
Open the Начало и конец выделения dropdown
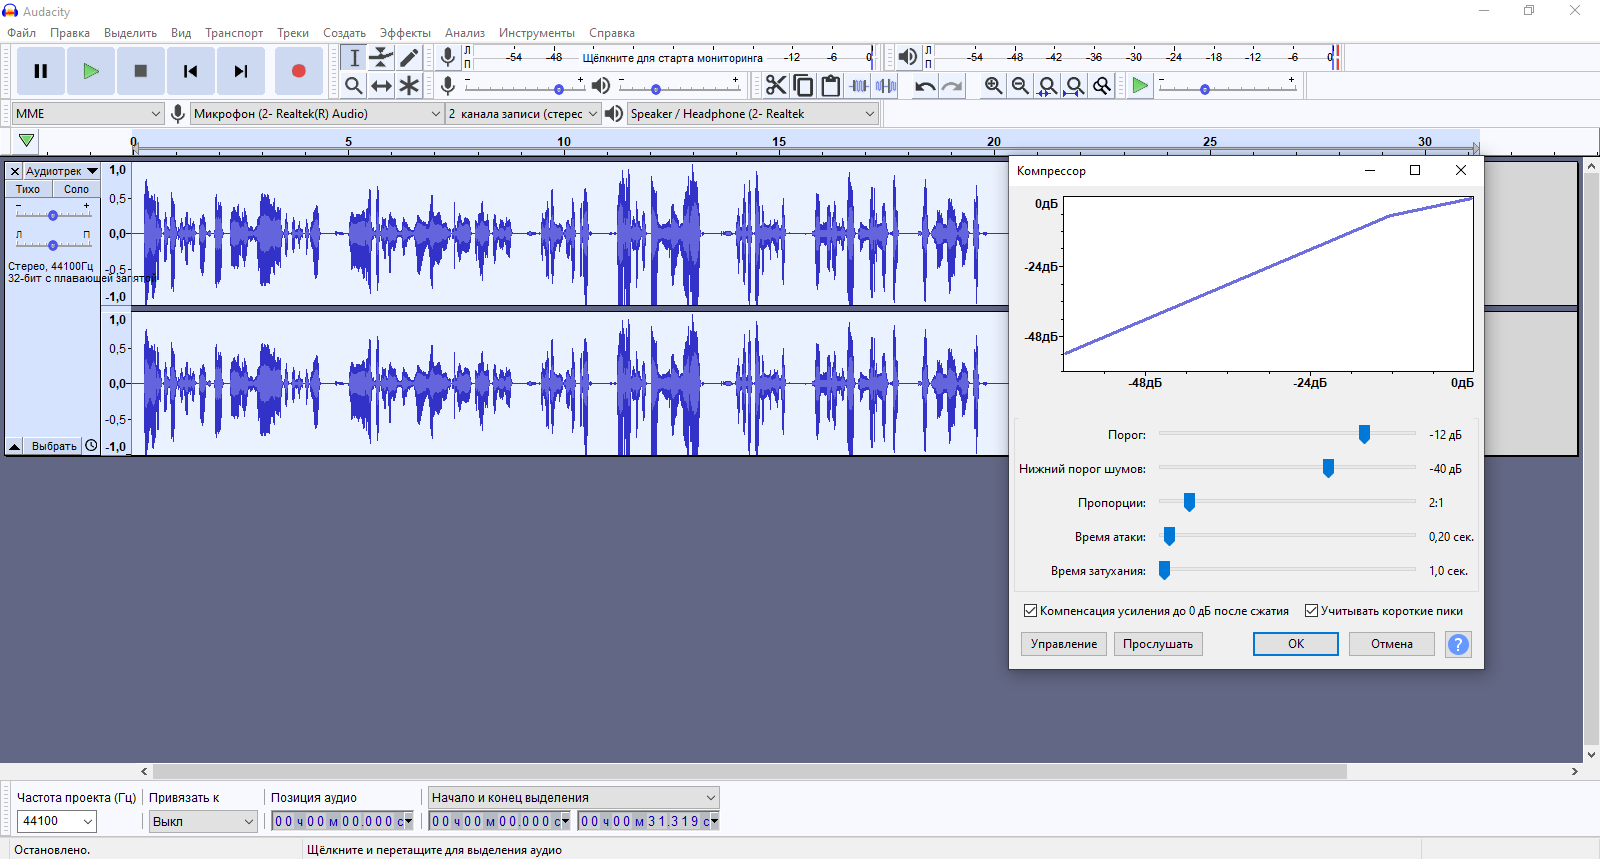[x=574, y=797]
